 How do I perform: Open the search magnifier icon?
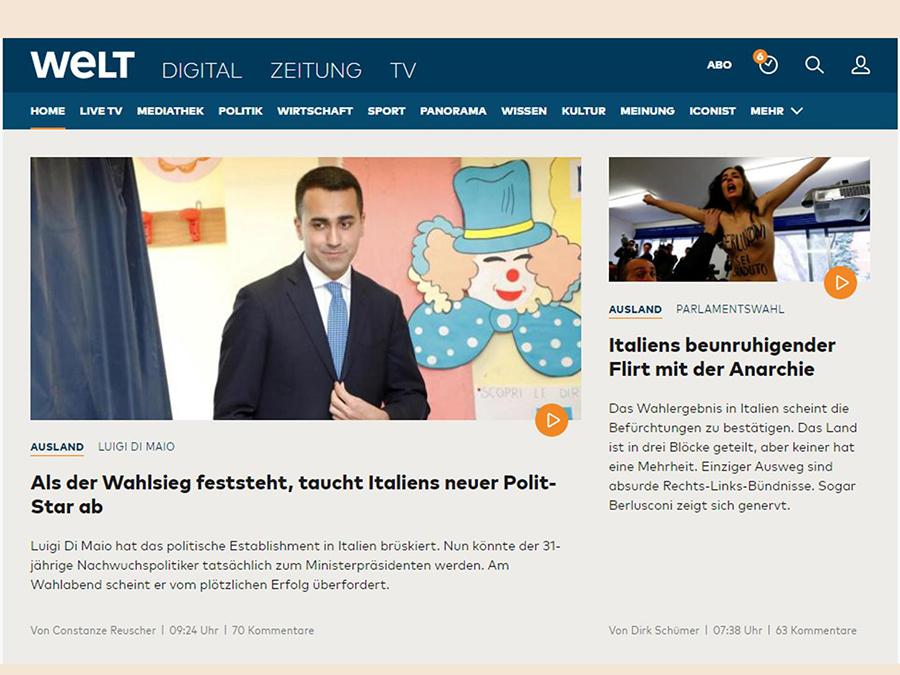815,65
